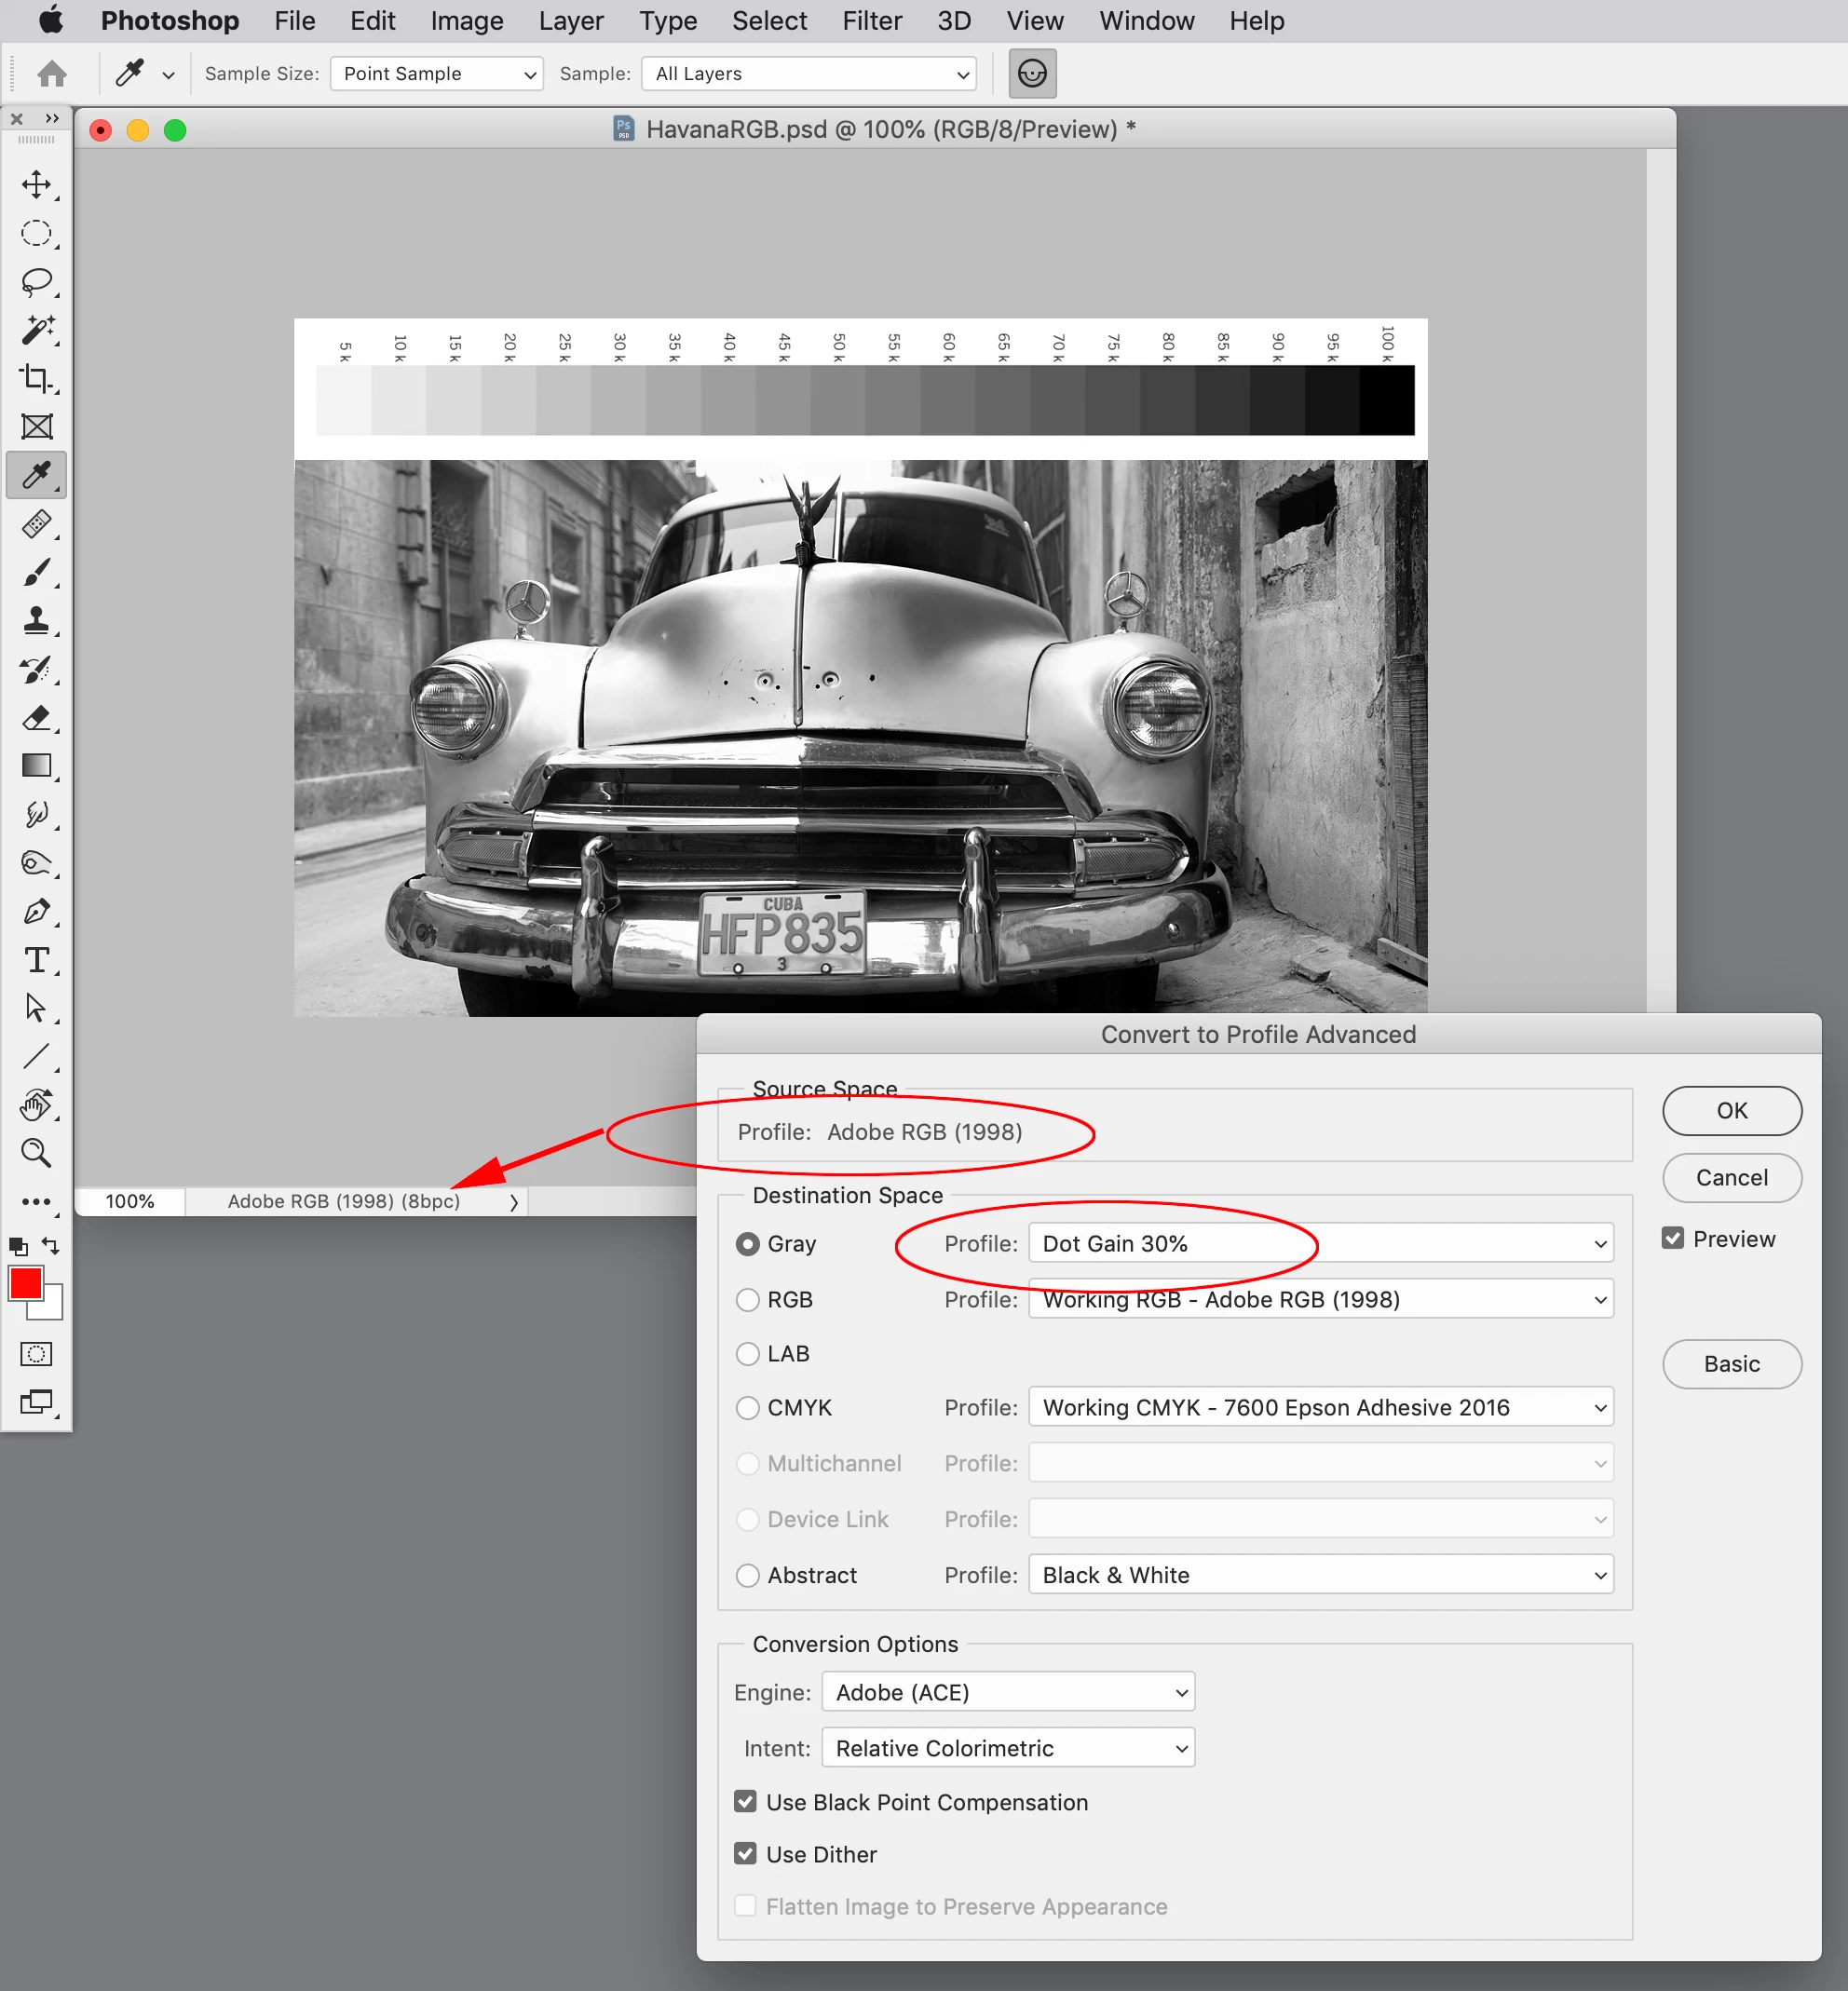Open the Filter menu
Screen dimensions: 1848x1991
coord(871,21)
